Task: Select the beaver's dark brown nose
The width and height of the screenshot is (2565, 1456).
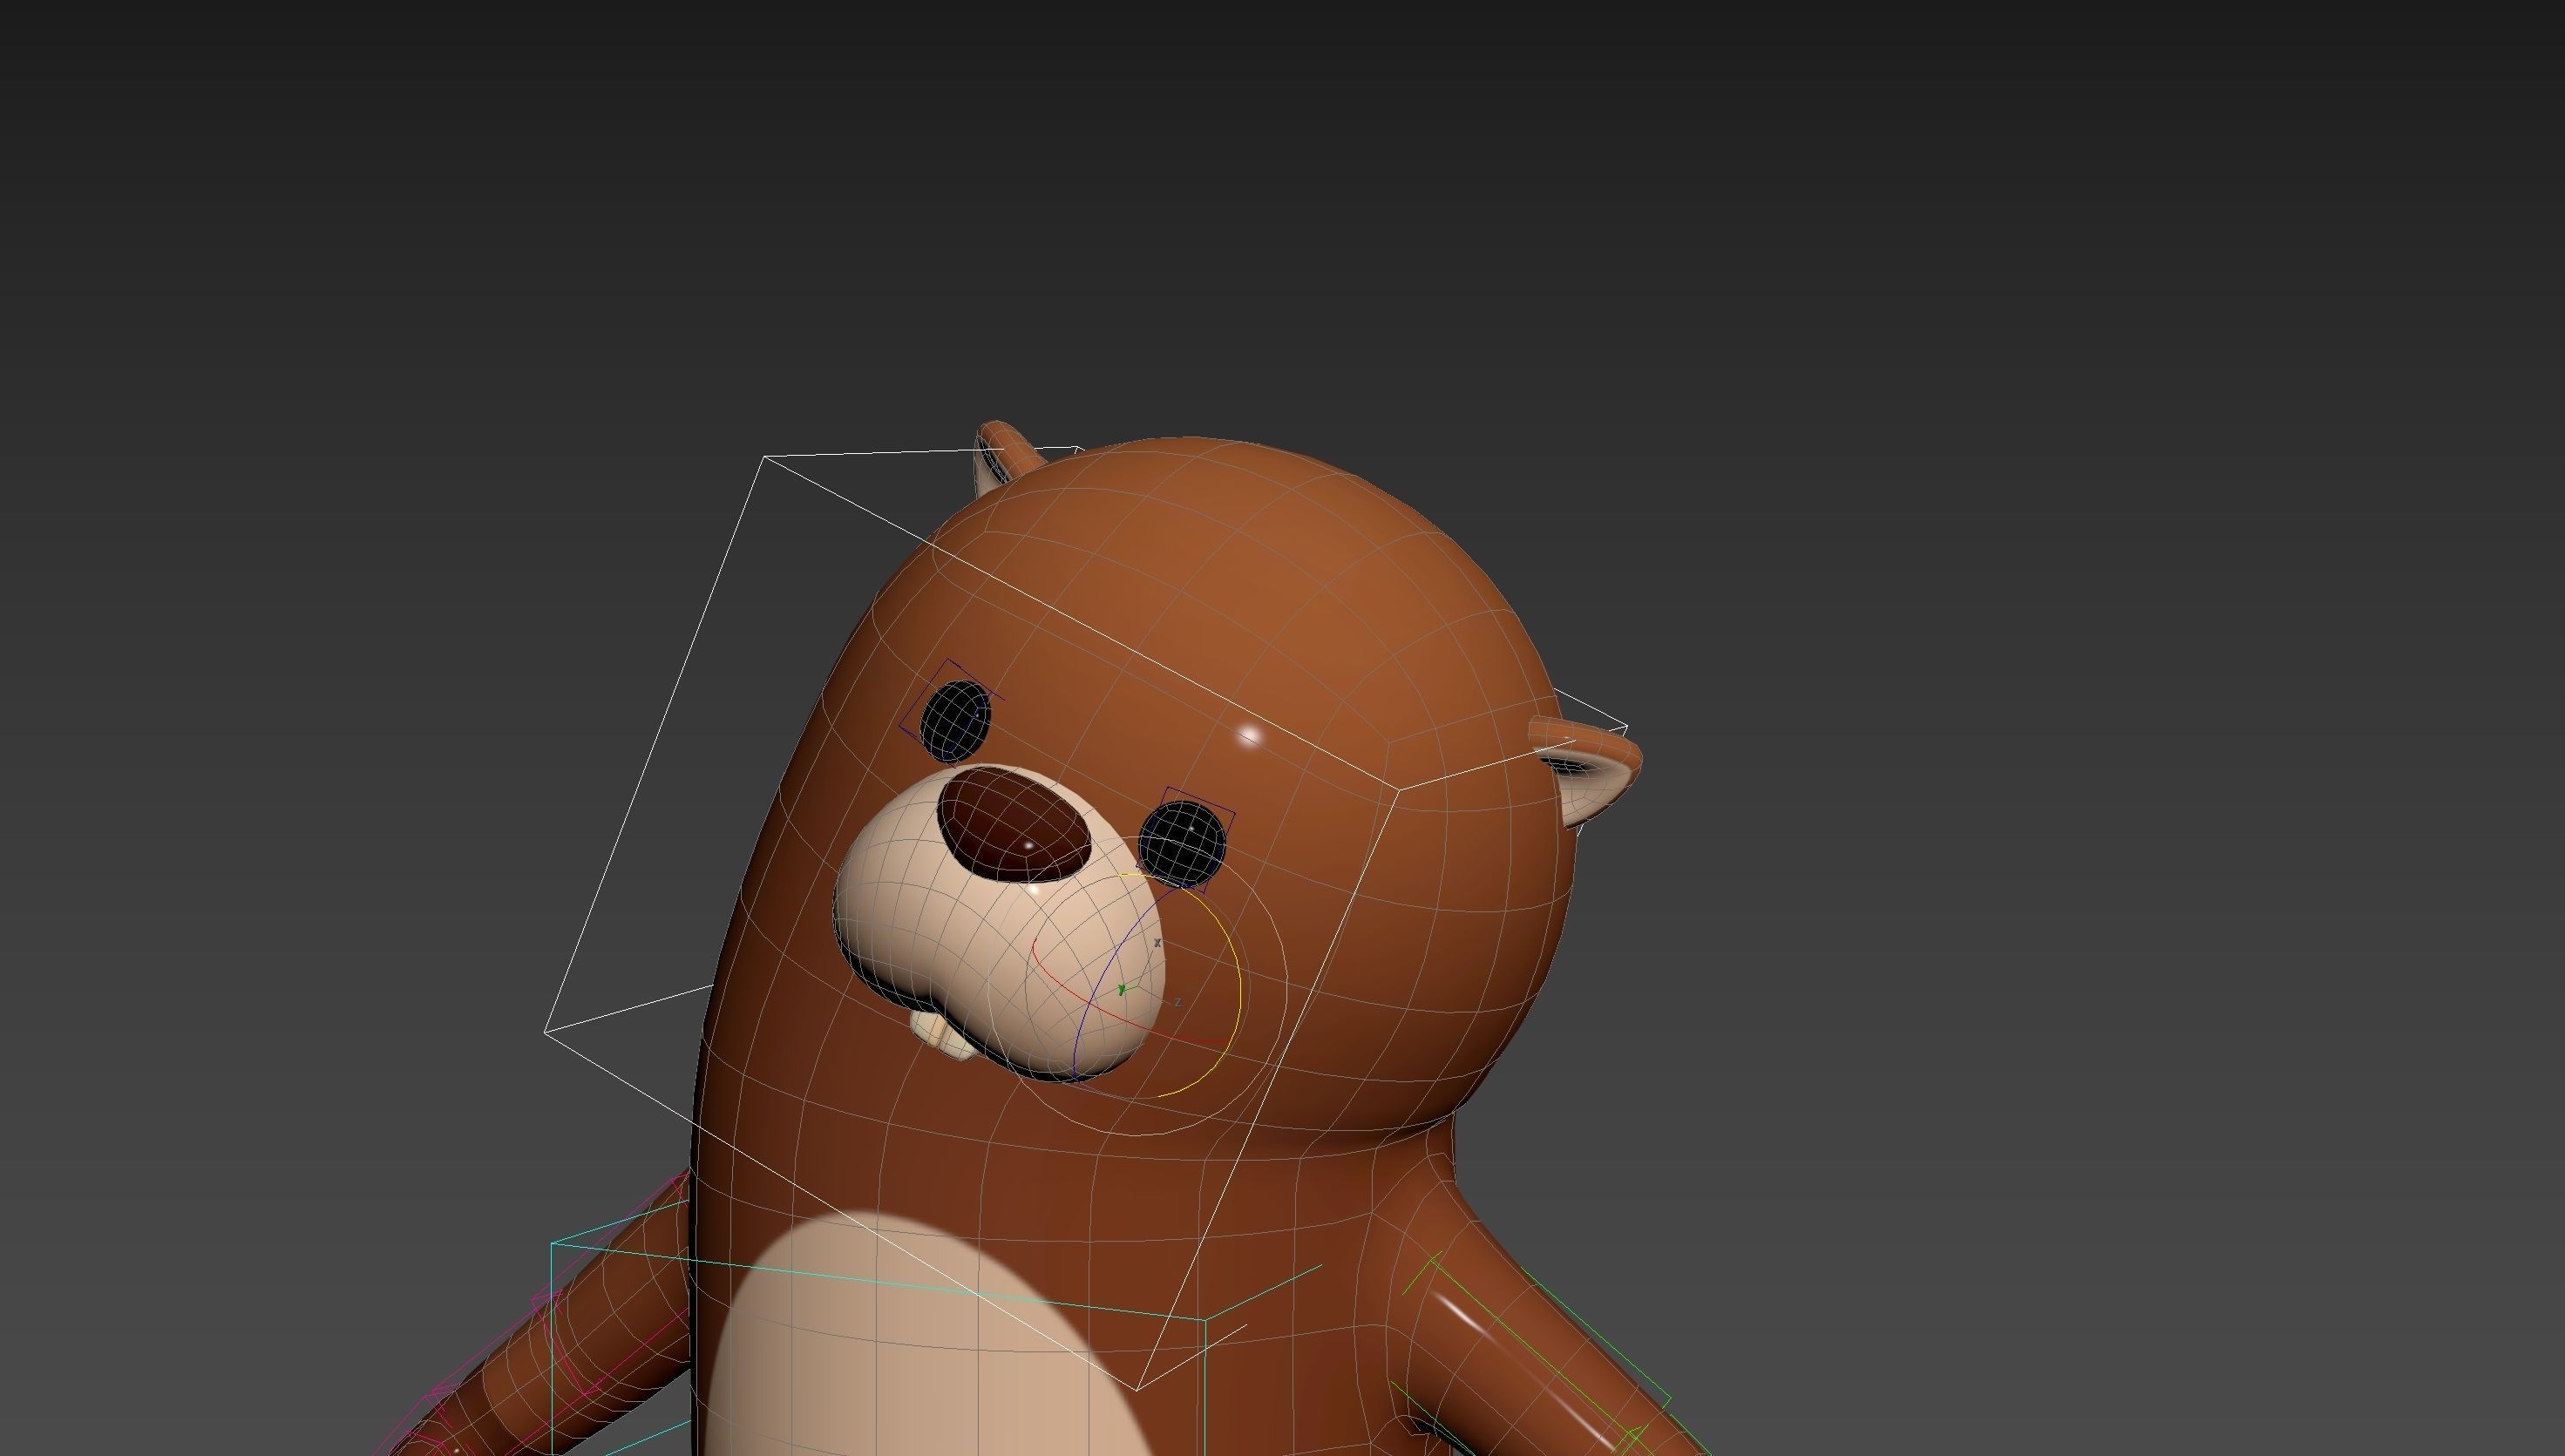Action: pos(1014,824)
